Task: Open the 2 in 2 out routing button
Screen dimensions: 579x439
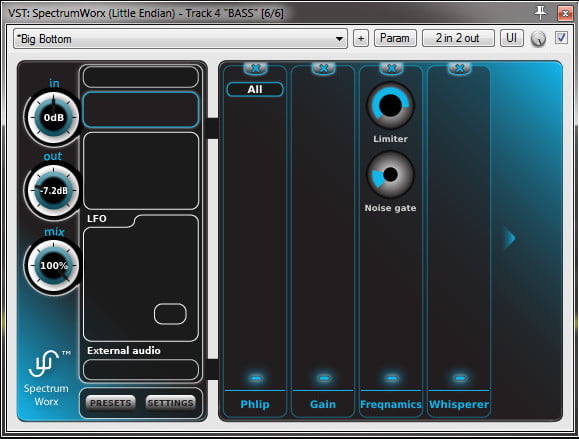Action: [x=458, y=38]
